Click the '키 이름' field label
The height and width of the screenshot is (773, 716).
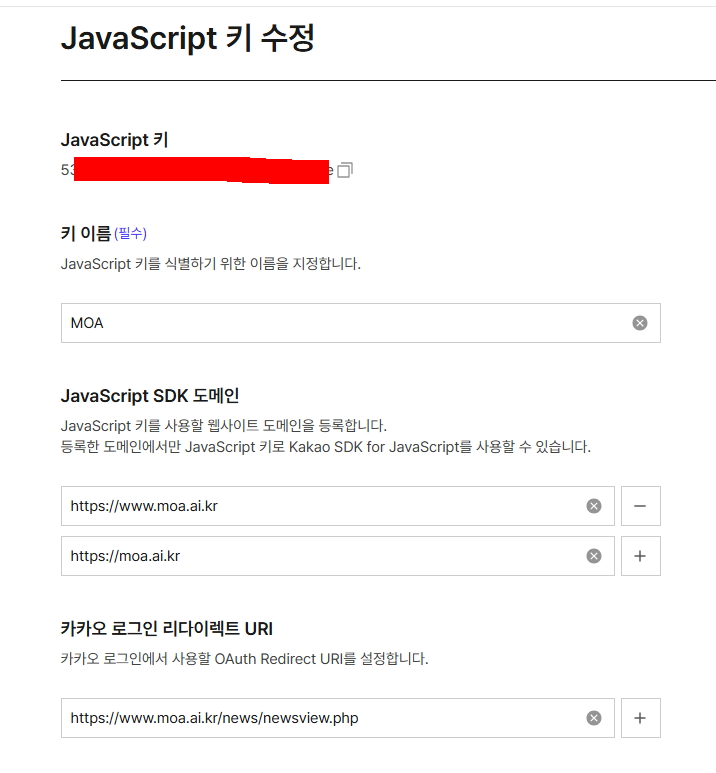click(x=85, y=233)
